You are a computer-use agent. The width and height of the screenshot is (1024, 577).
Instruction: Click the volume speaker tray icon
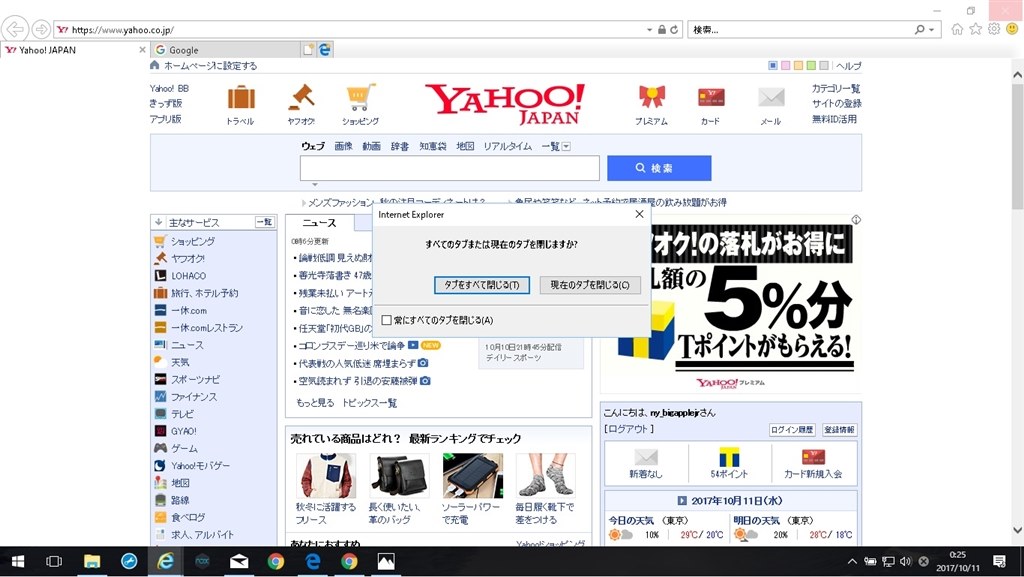[905, 561]
